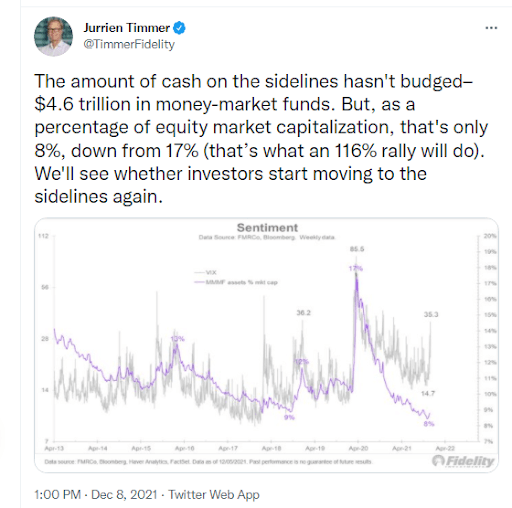This screenshot has height=508, width=512.
Task: Open the Jurrien Timmer display name link
Action: pyautogui.click(x=127, y=28)
